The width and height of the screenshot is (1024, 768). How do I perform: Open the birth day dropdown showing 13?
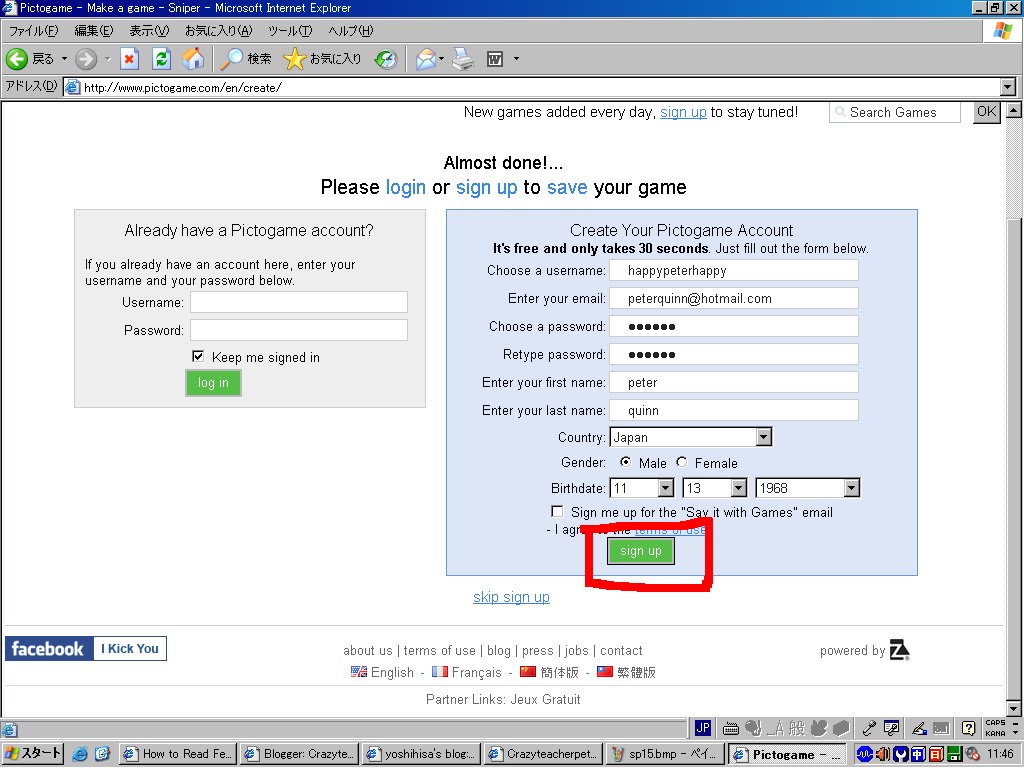(714, 488)
